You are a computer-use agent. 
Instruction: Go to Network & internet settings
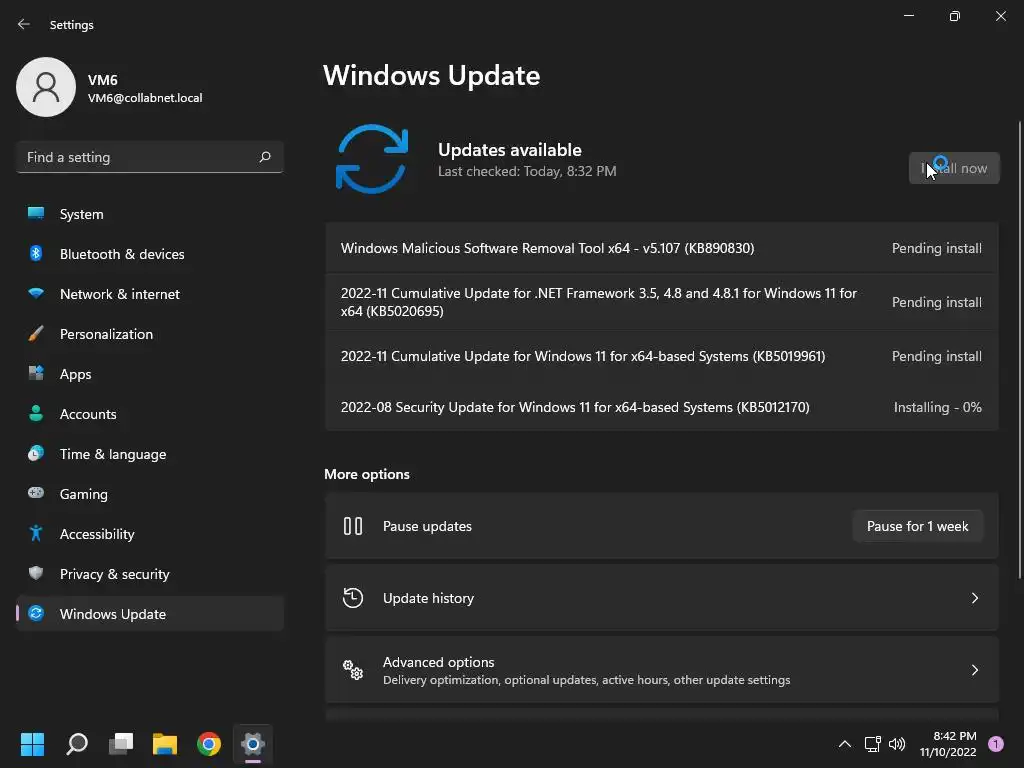click(150, 293)
